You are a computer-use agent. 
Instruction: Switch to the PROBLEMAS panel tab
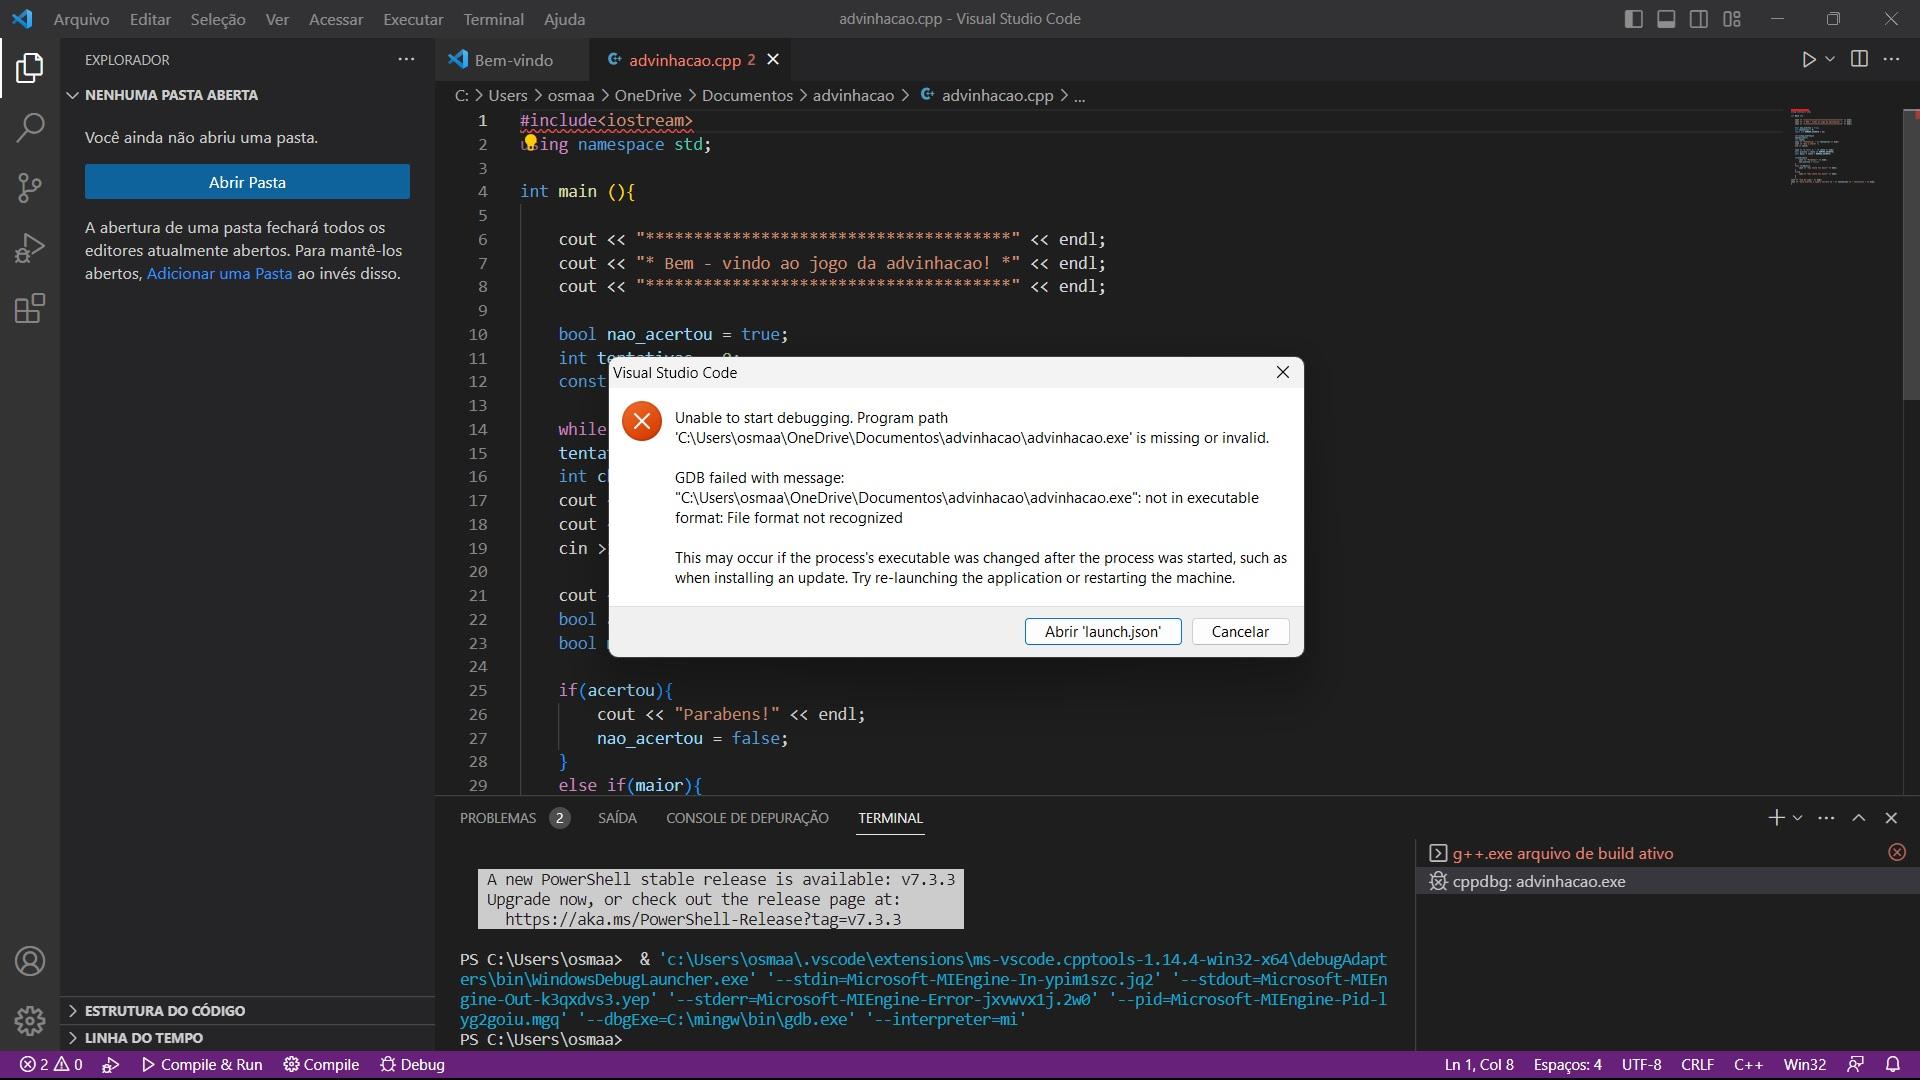point(514,818)
